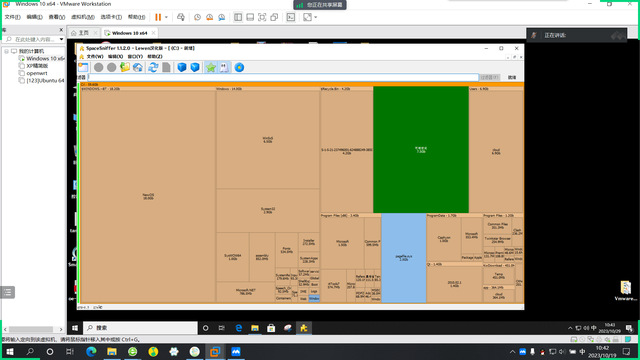Click the VMware snapshot clock icon

[x=197, y=17]
